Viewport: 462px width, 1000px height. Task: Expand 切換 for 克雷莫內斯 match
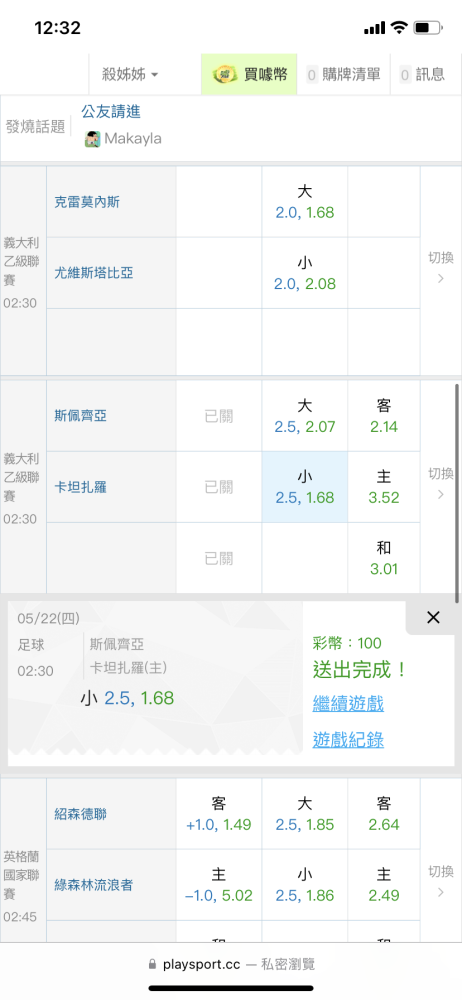point(440,268)
